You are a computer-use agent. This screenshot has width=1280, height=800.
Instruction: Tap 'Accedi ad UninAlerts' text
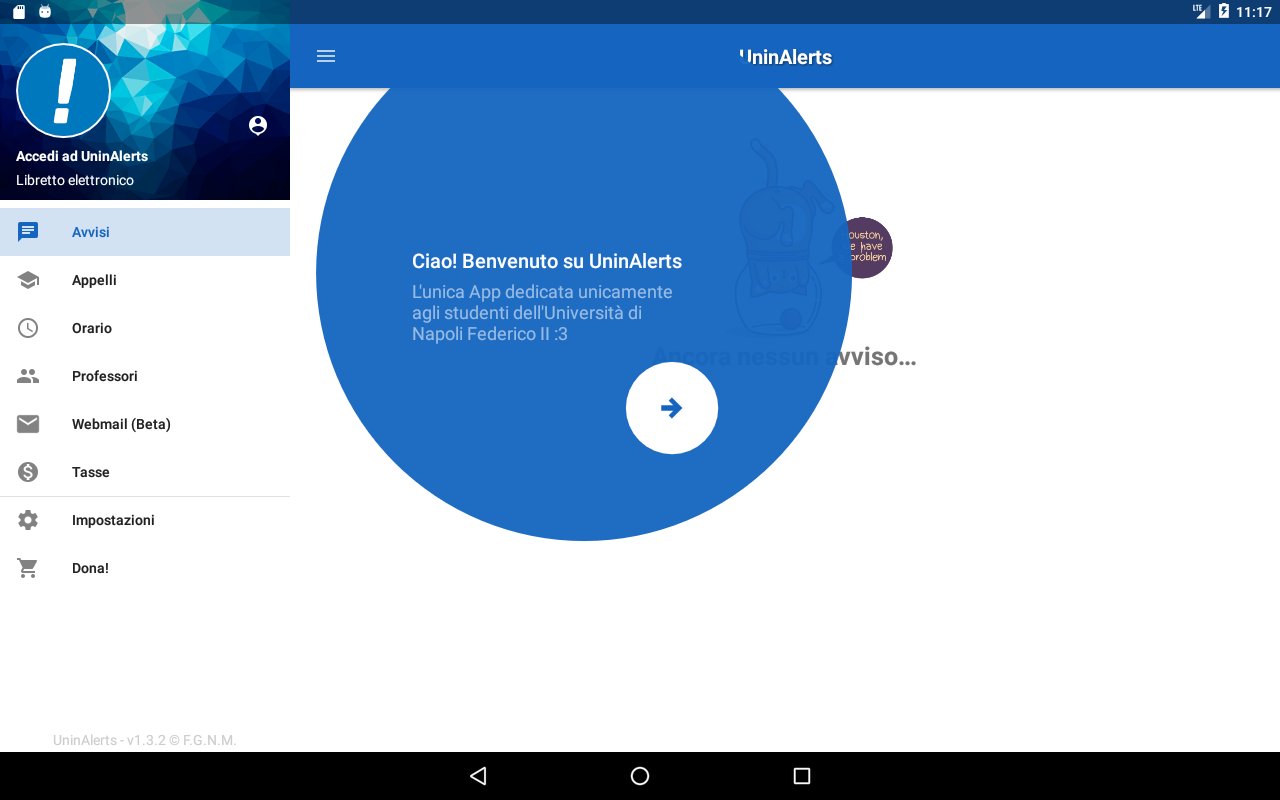pos(82,156)
